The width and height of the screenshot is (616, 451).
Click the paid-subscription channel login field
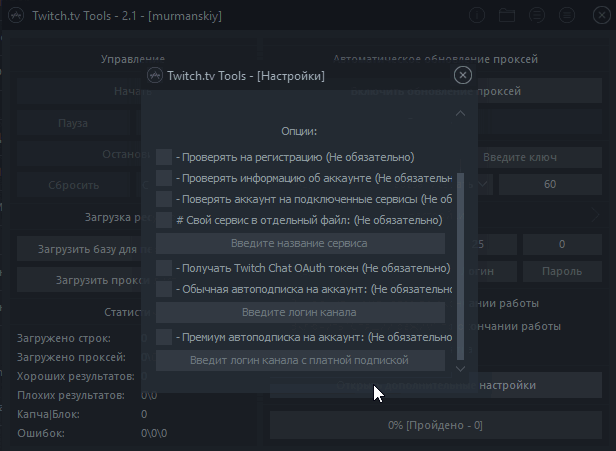pos(300,360)
